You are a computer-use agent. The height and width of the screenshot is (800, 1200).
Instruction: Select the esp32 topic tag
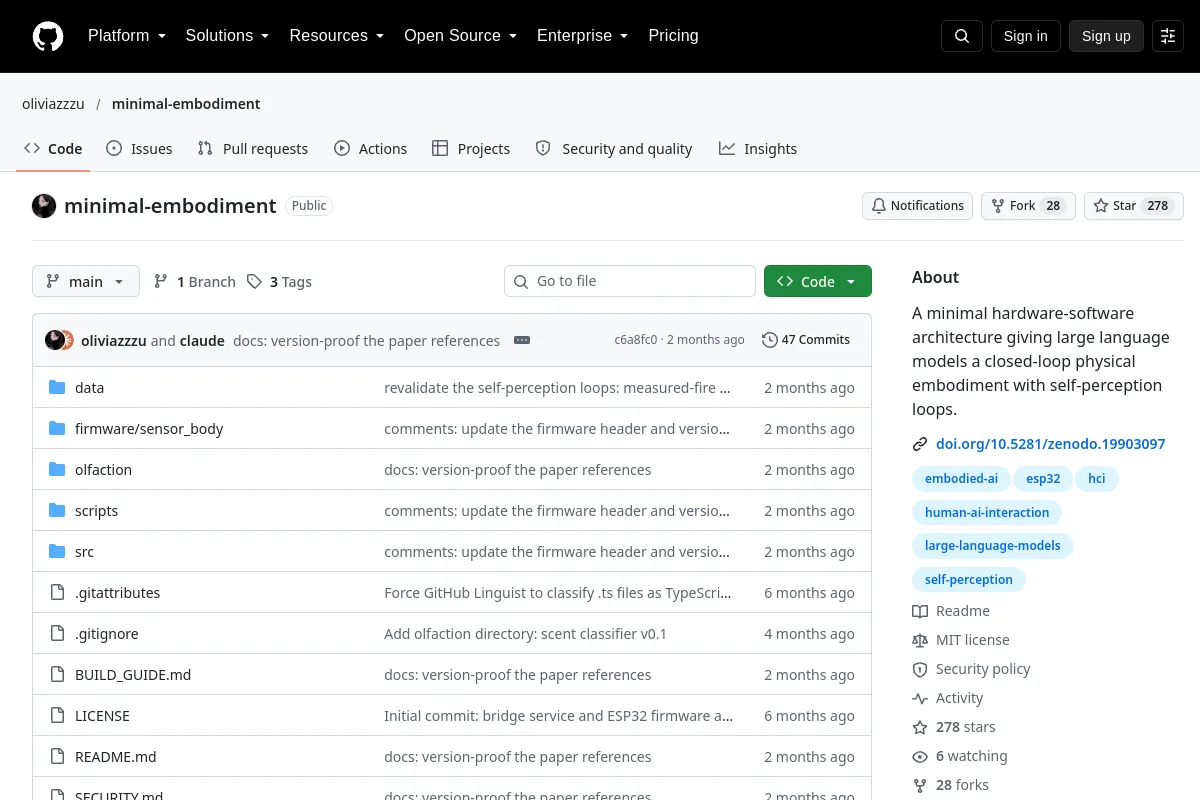pos(1043,479)
